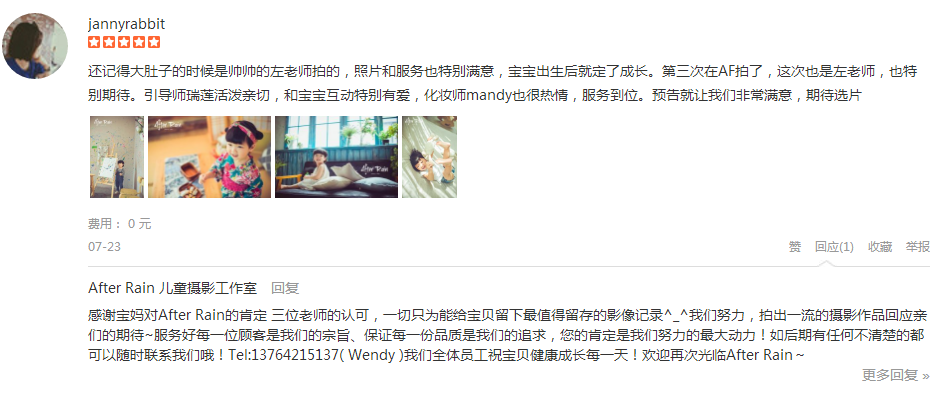Image resolution: width=944 pixels, height=404 pixels.
Task: Click 赞 to like the review
Action: (x=795, y=247)
